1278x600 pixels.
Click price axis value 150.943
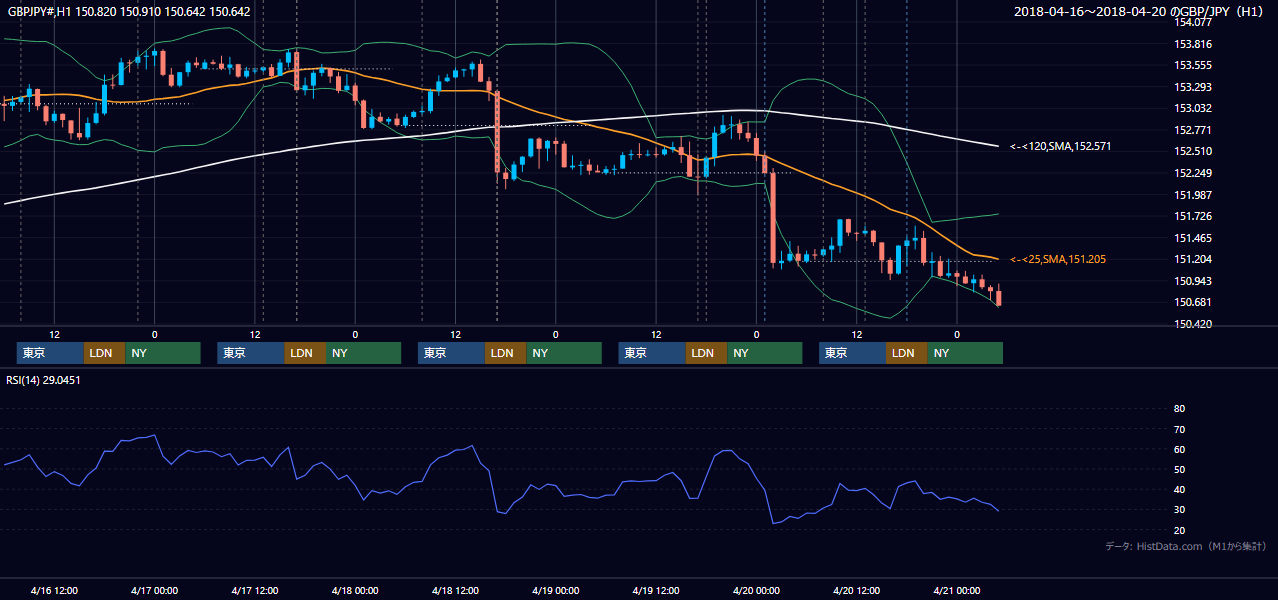[1194, 281]
